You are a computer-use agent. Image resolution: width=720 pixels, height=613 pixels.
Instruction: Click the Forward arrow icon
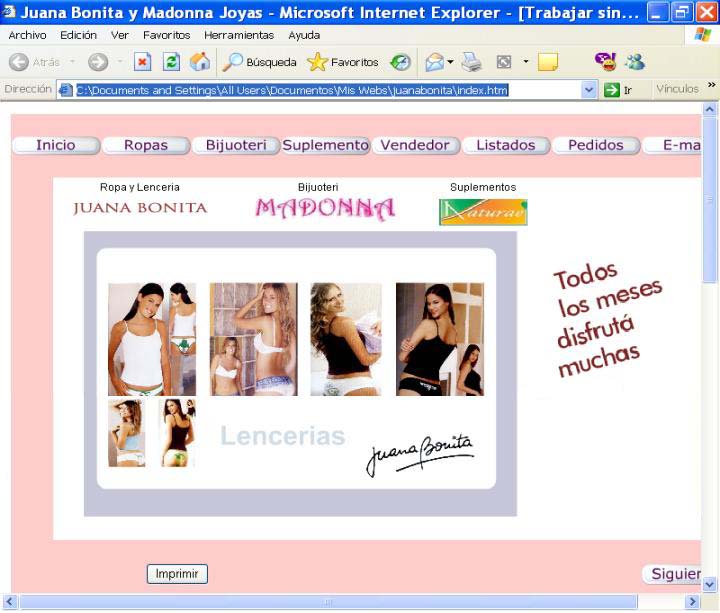(x=98, y=62)
